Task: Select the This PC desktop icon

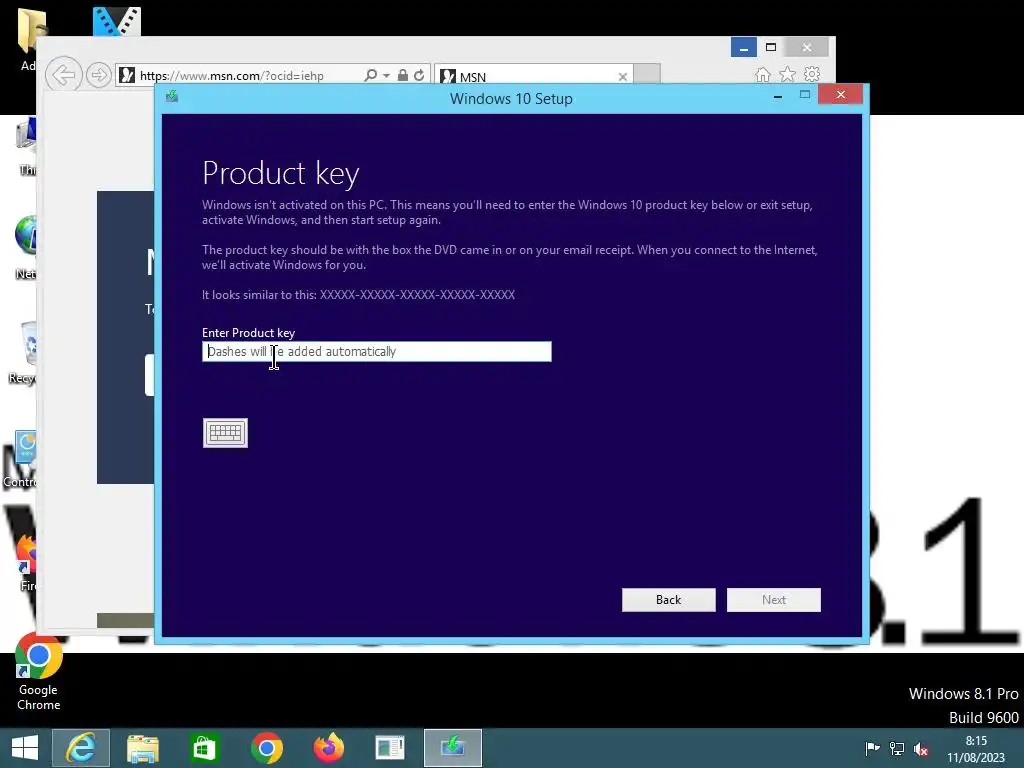Action: point(26,146)
